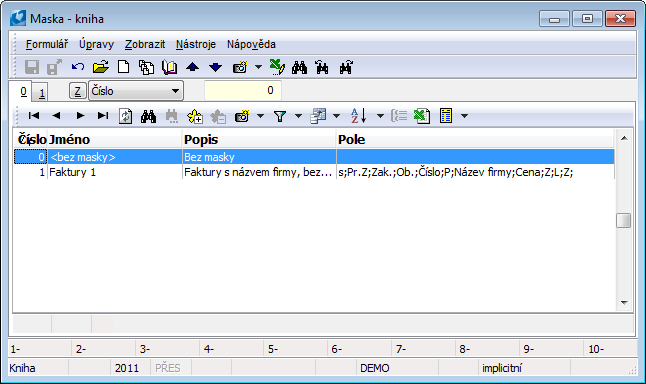The height and width of the screenshot is (384, 646).
Task: Click scrollbar down arrow
Action: coord(624,303)
